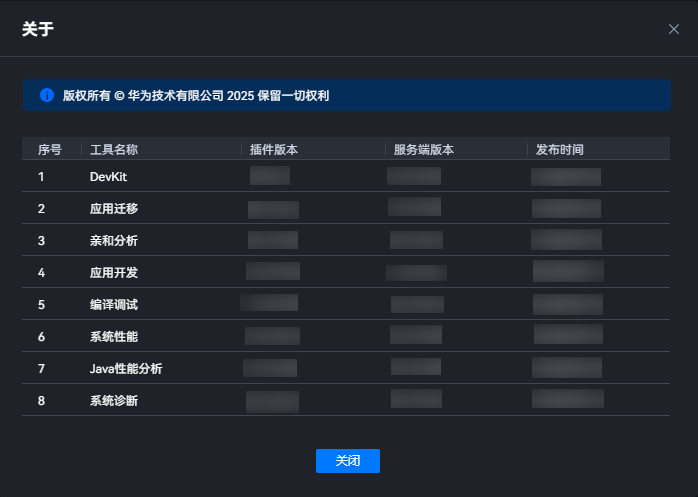Click the release date cell for 系统诊断
The width and height of the screenshot is (698, 497).
(568, 399)
